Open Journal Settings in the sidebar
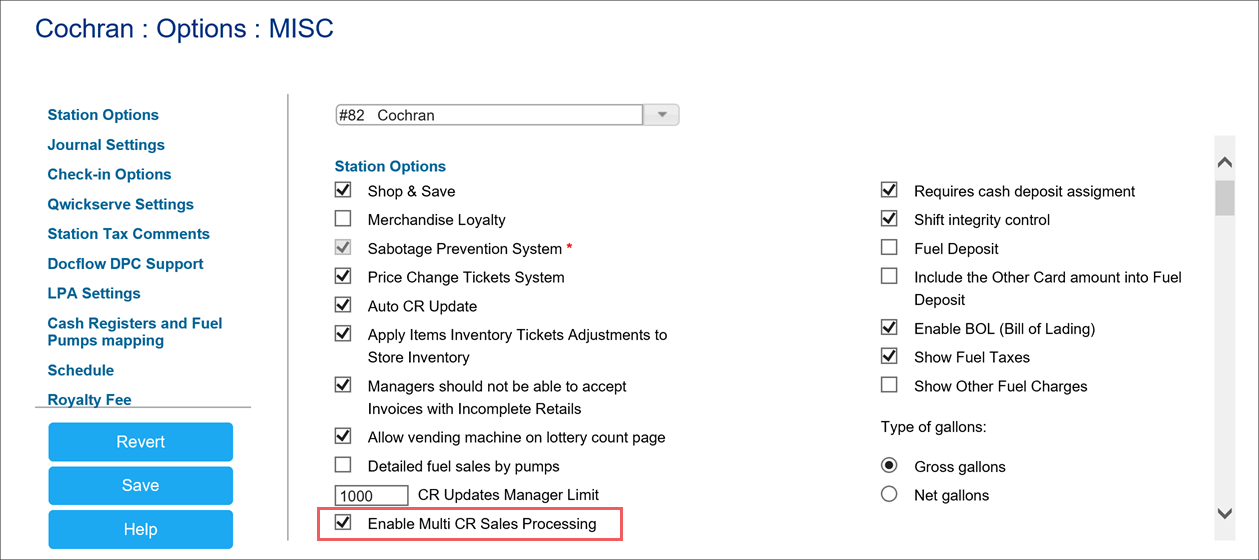 coord(106,145)
